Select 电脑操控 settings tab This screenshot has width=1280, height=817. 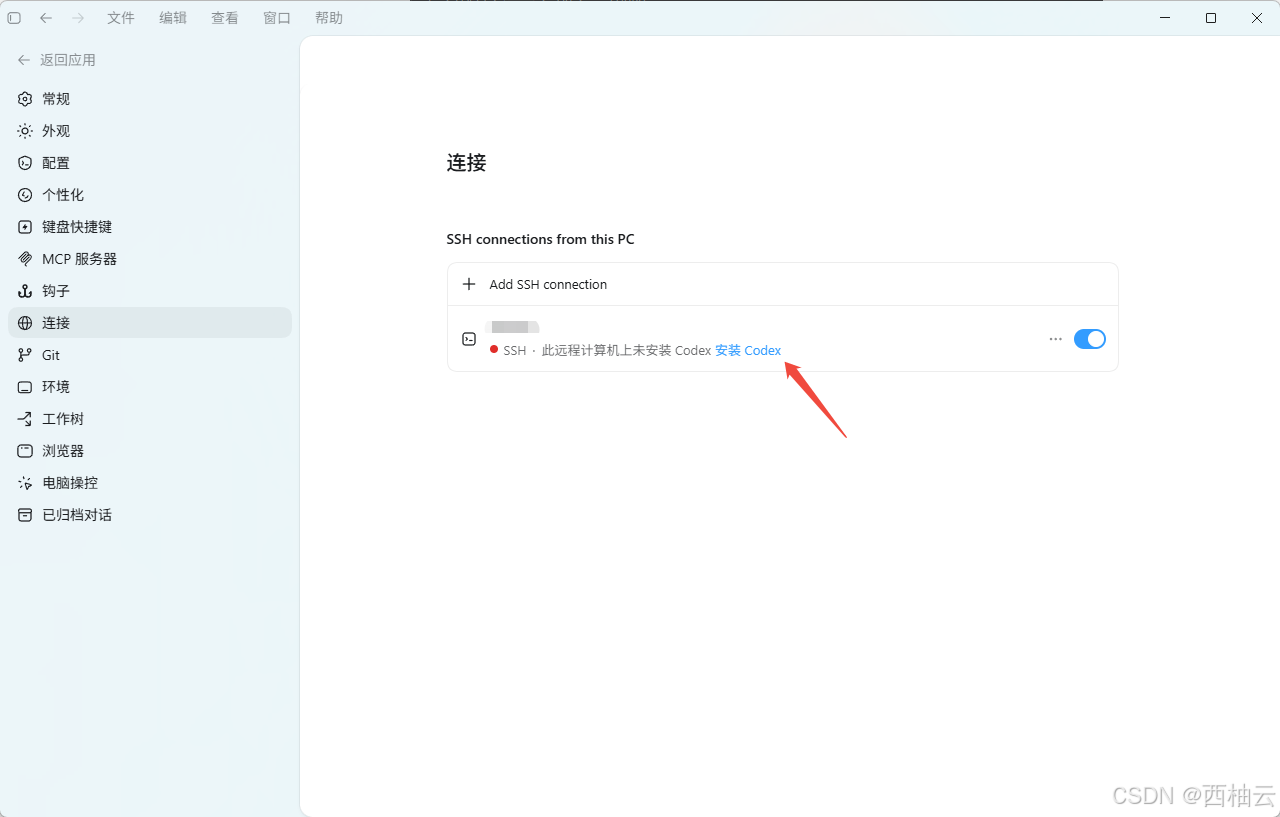pos(150,483)
